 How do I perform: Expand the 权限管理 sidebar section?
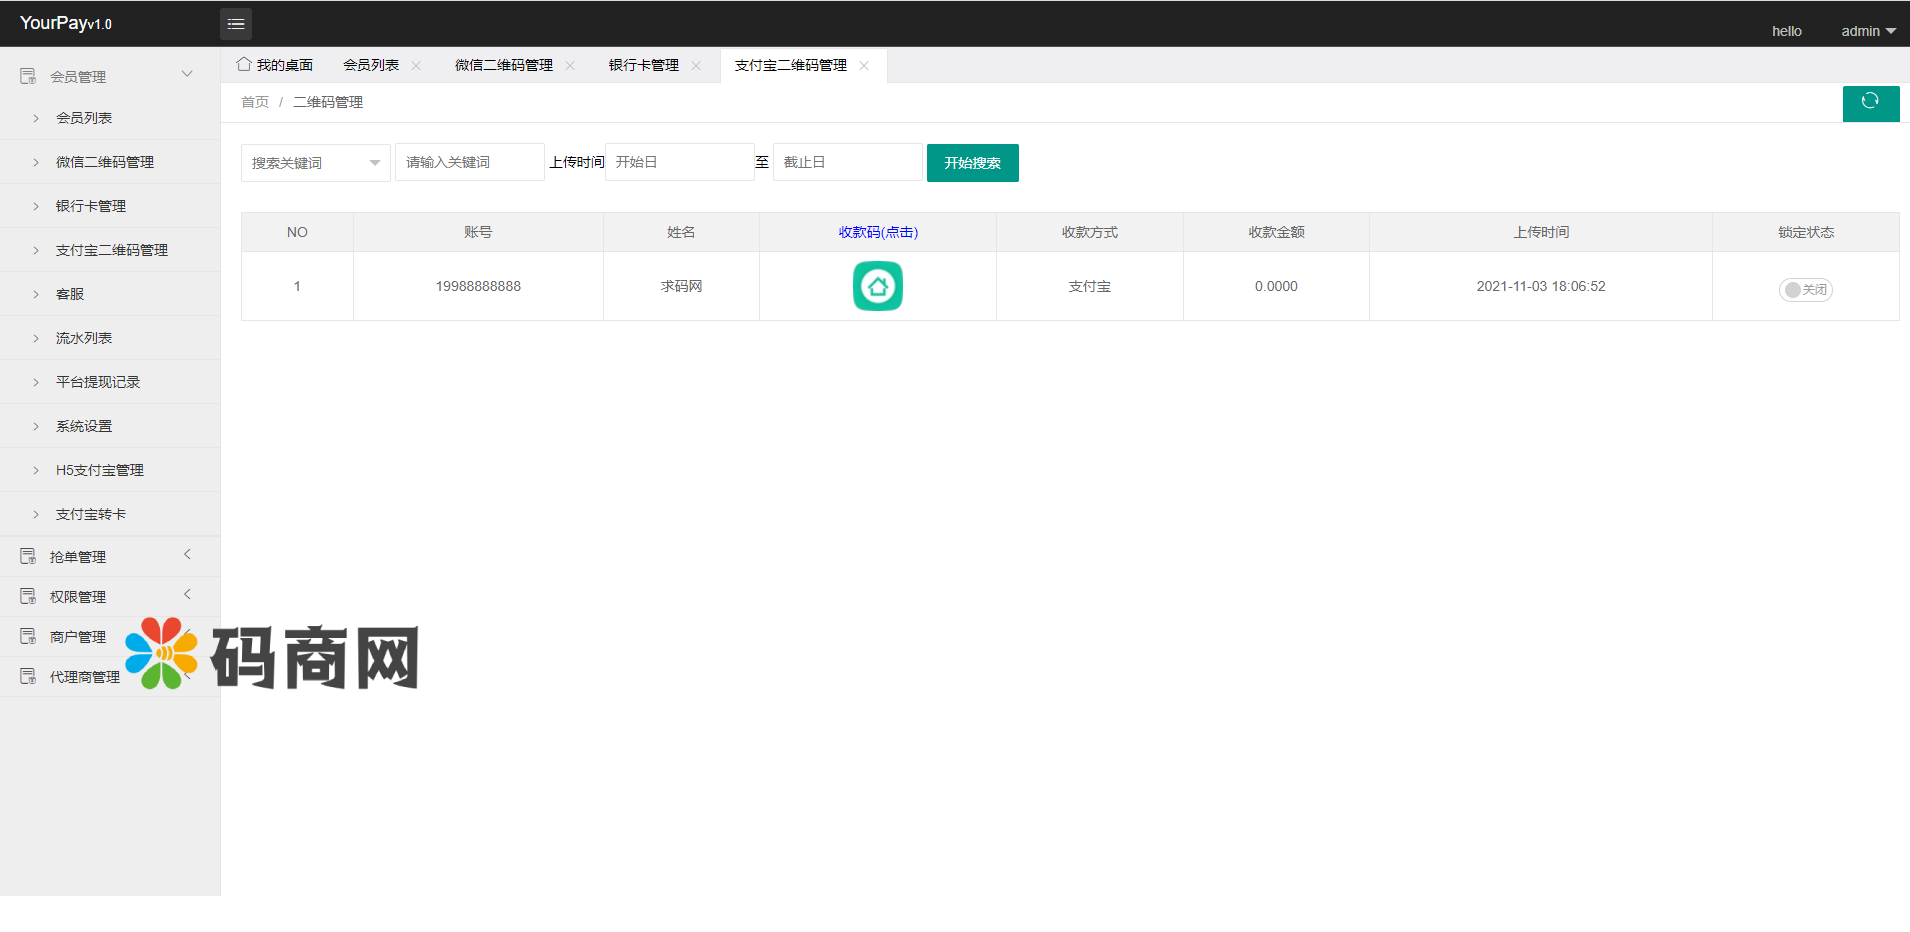pyautogui.click(x=186, y=595)
